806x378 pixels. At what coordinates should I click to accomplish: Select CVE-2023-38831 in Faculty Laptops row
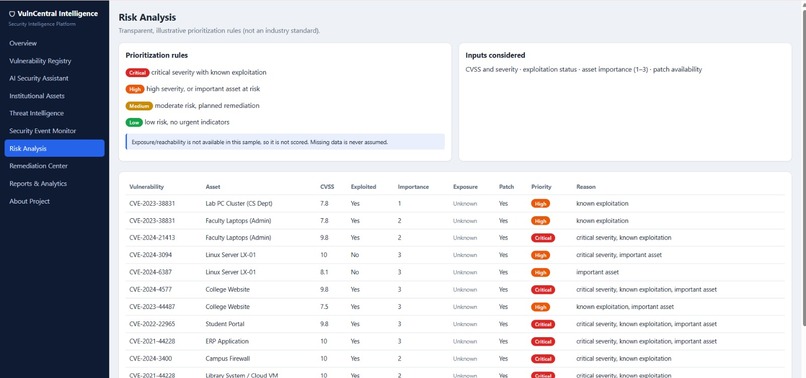[x=152, y=221]
